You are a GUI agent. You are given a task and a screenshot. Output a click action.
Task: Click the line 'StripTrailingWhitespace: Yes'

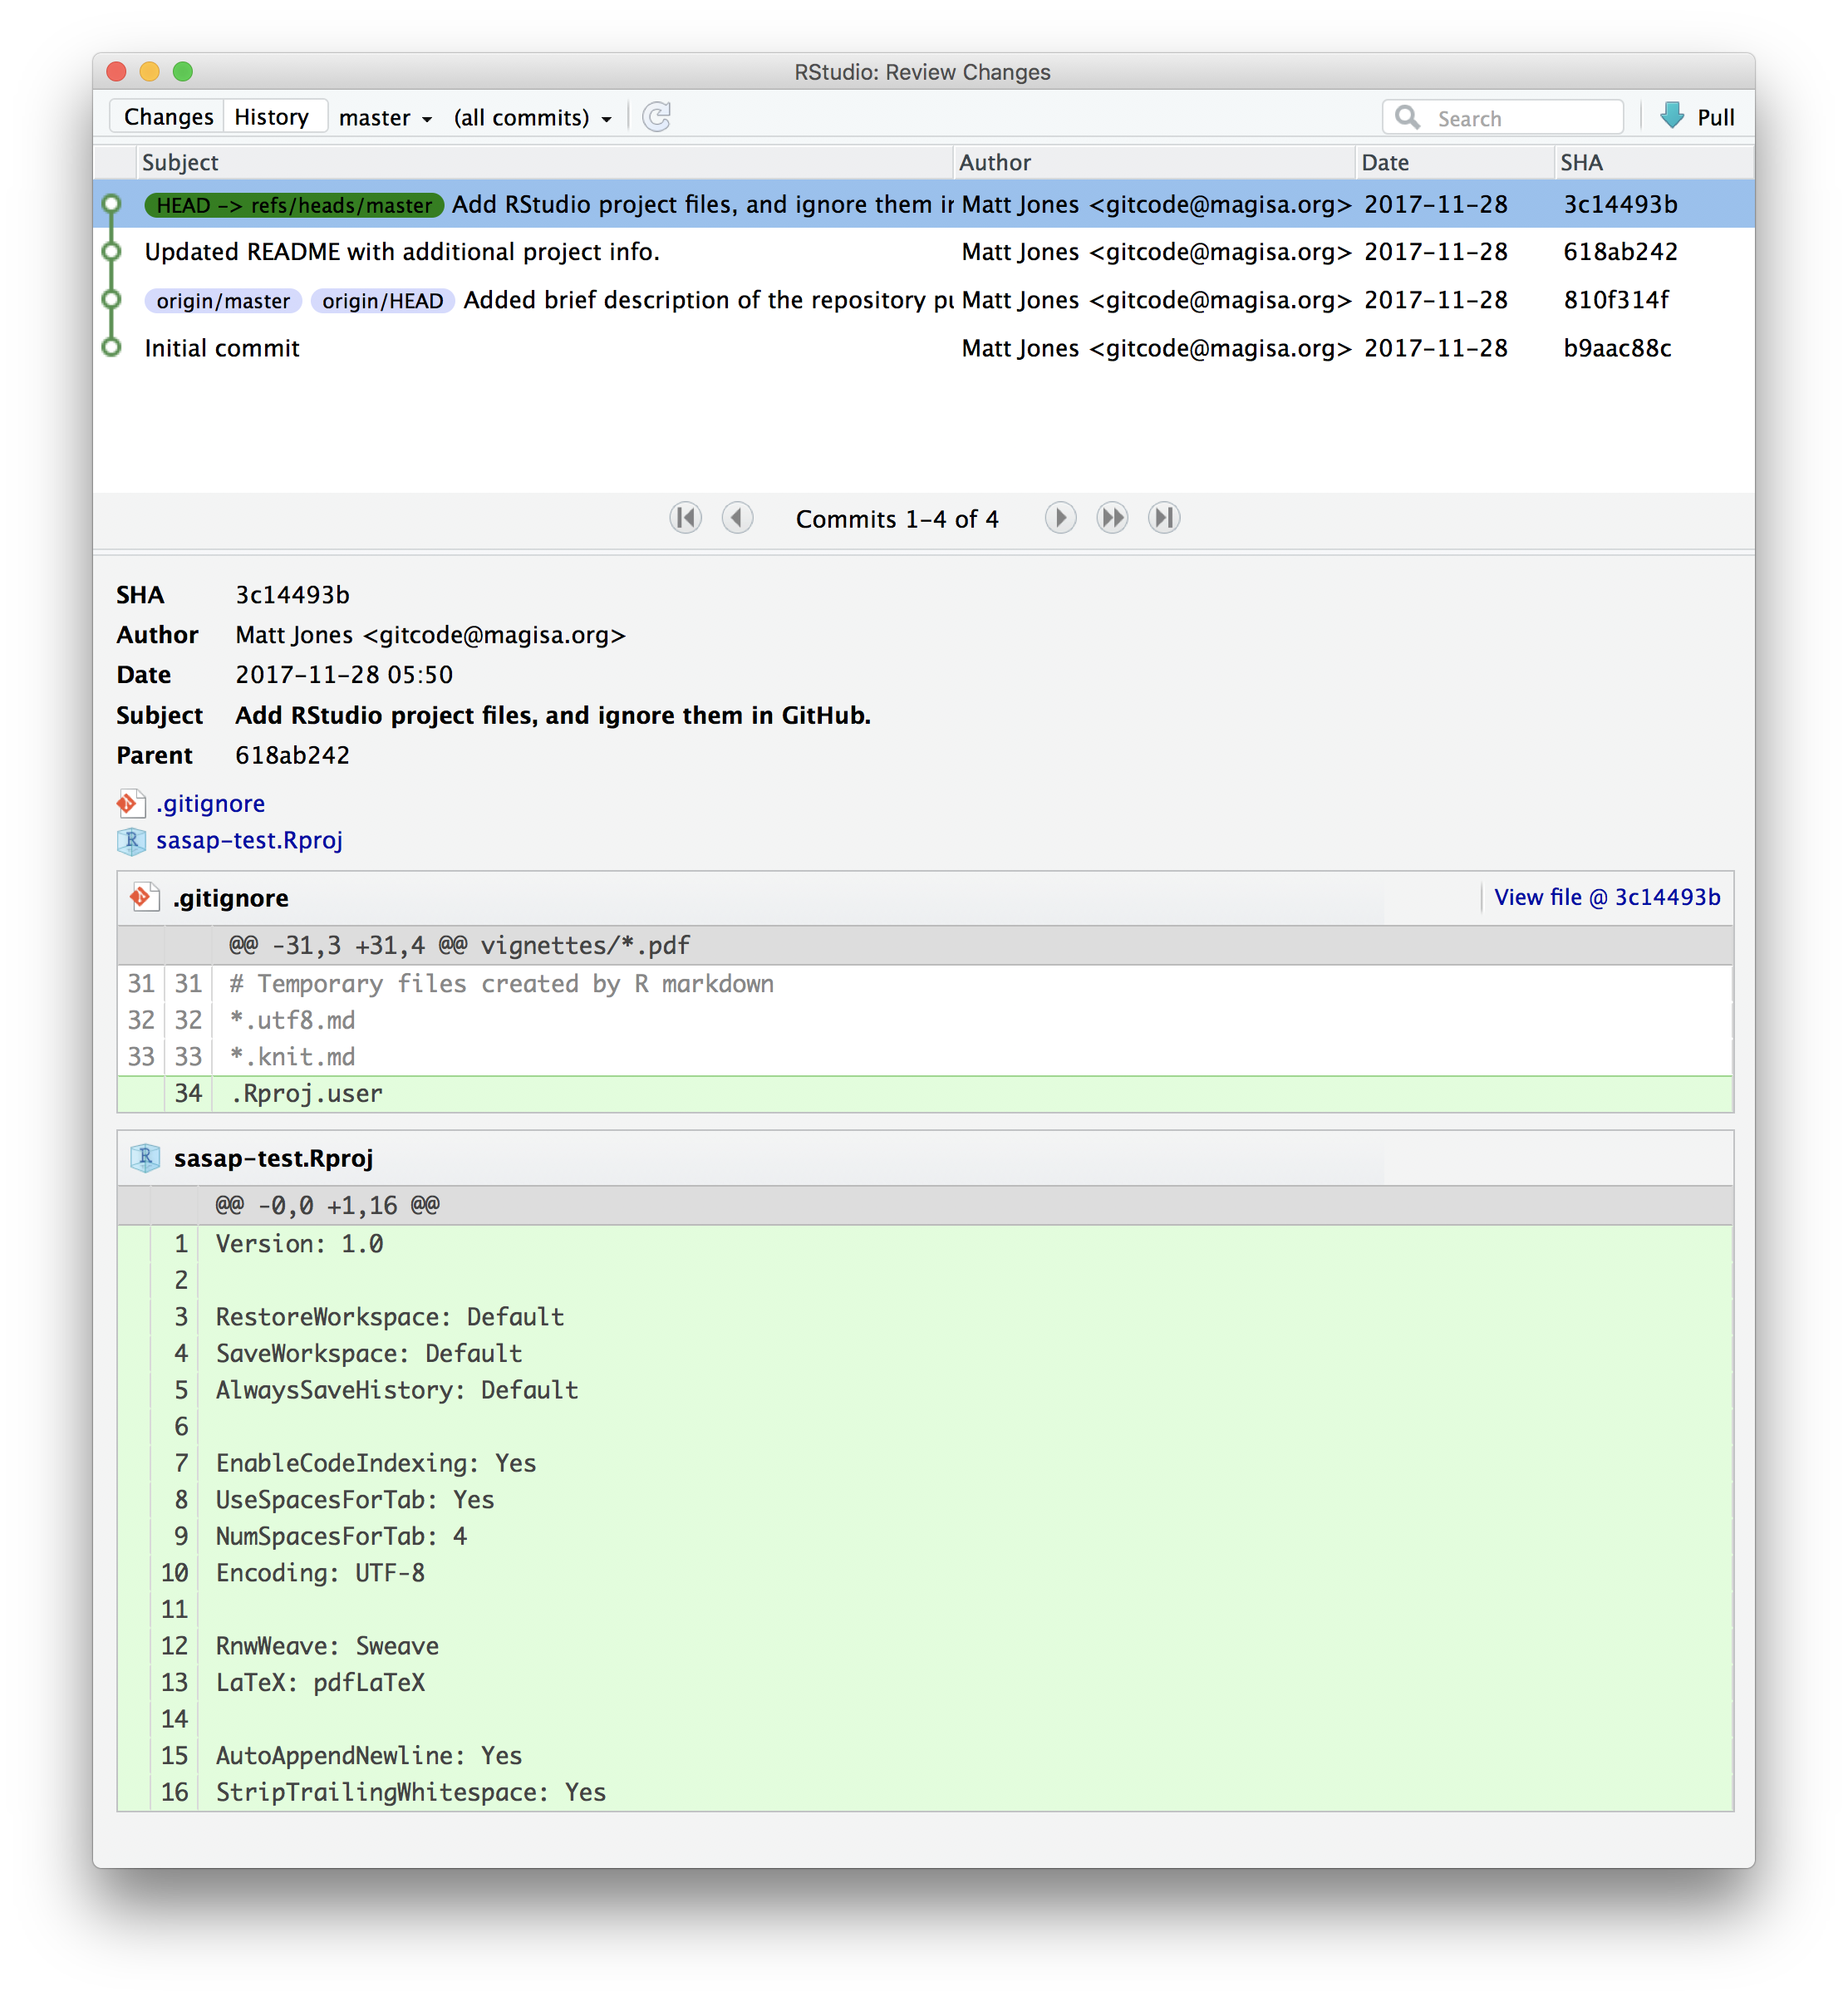(x=925, y=1792)
